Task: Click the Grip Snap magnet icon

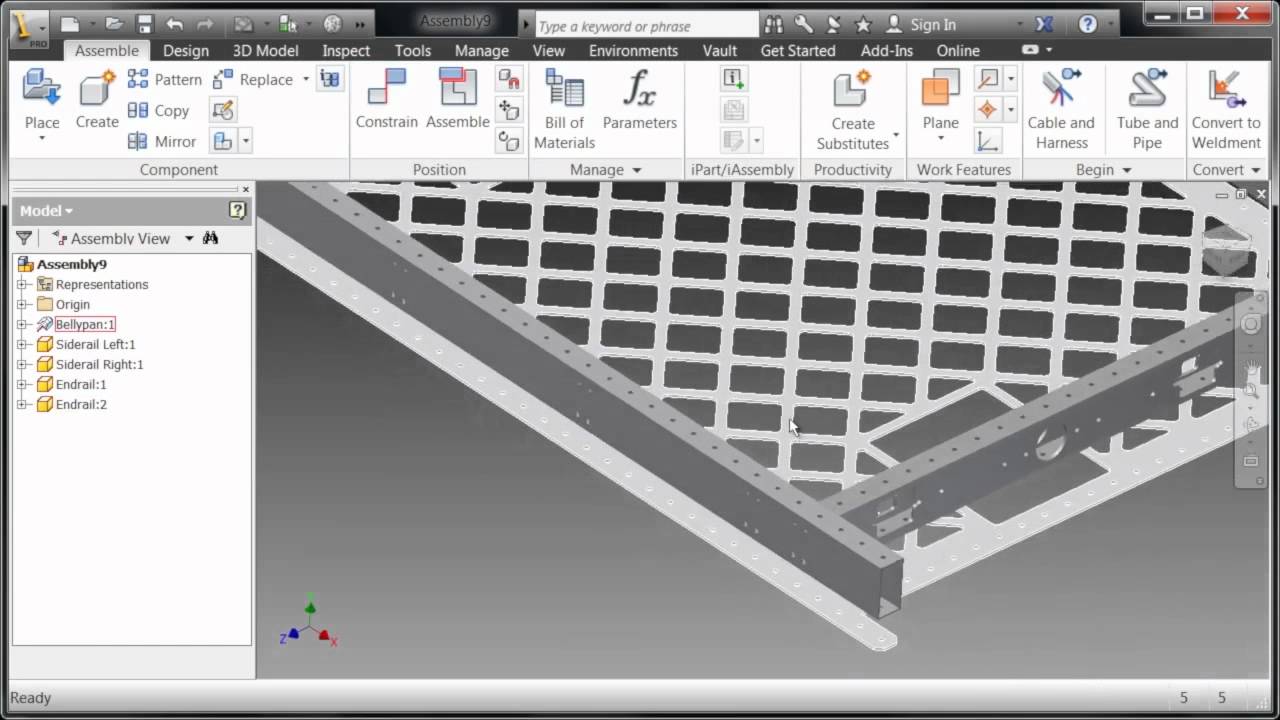Action: point(510,79)
